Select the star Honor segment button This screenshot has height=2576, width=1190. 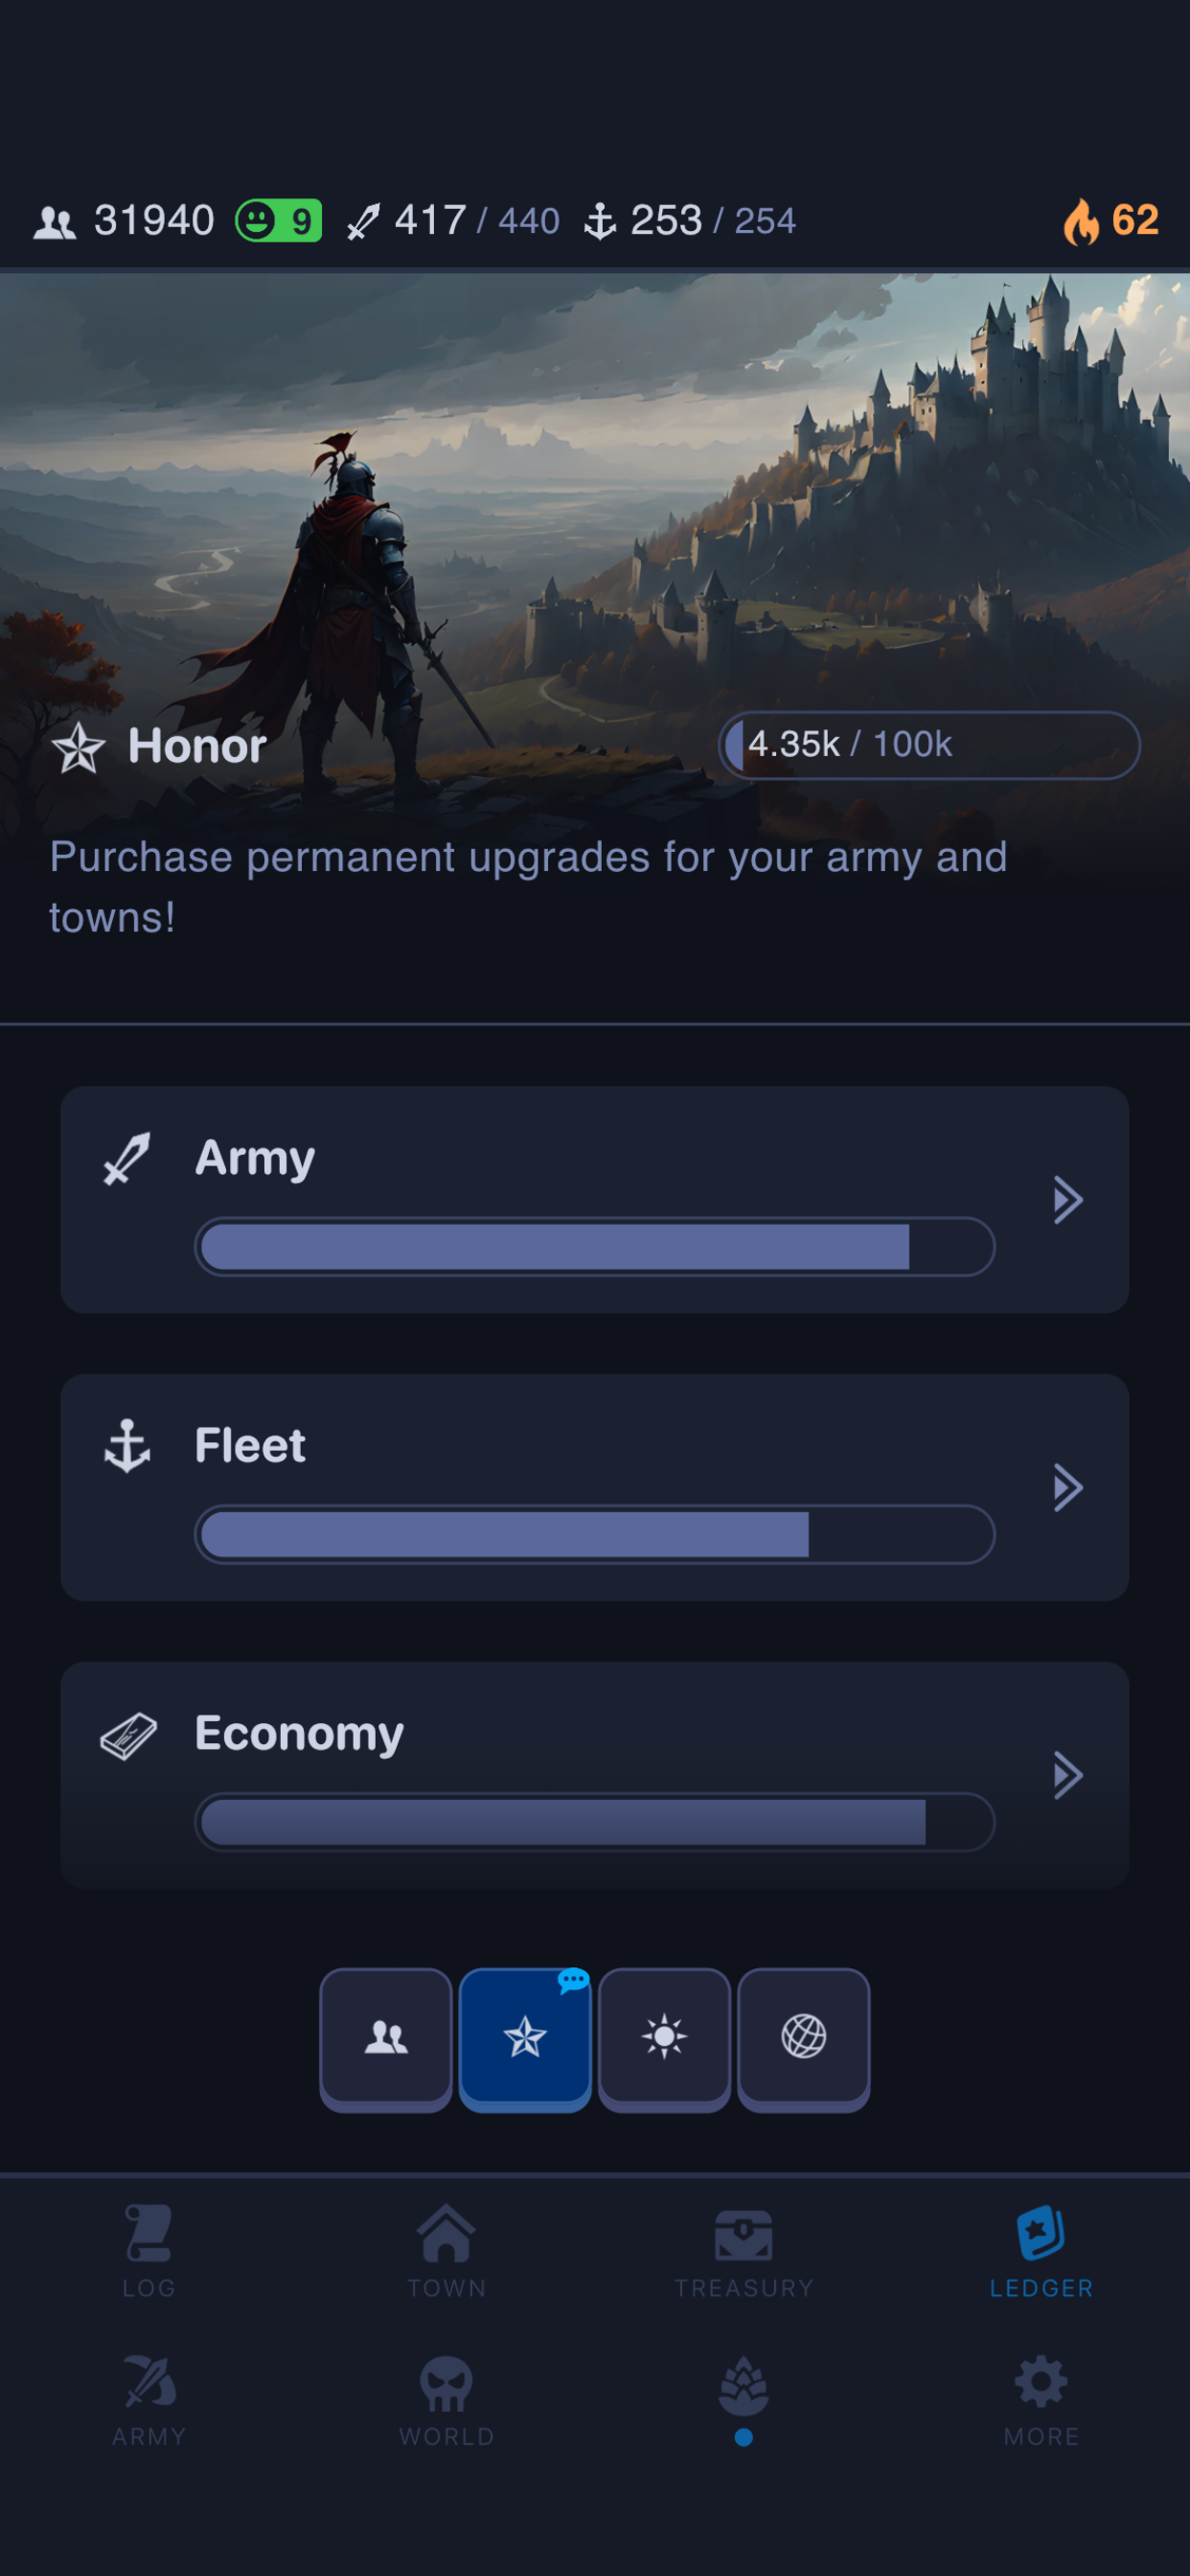525,2039
